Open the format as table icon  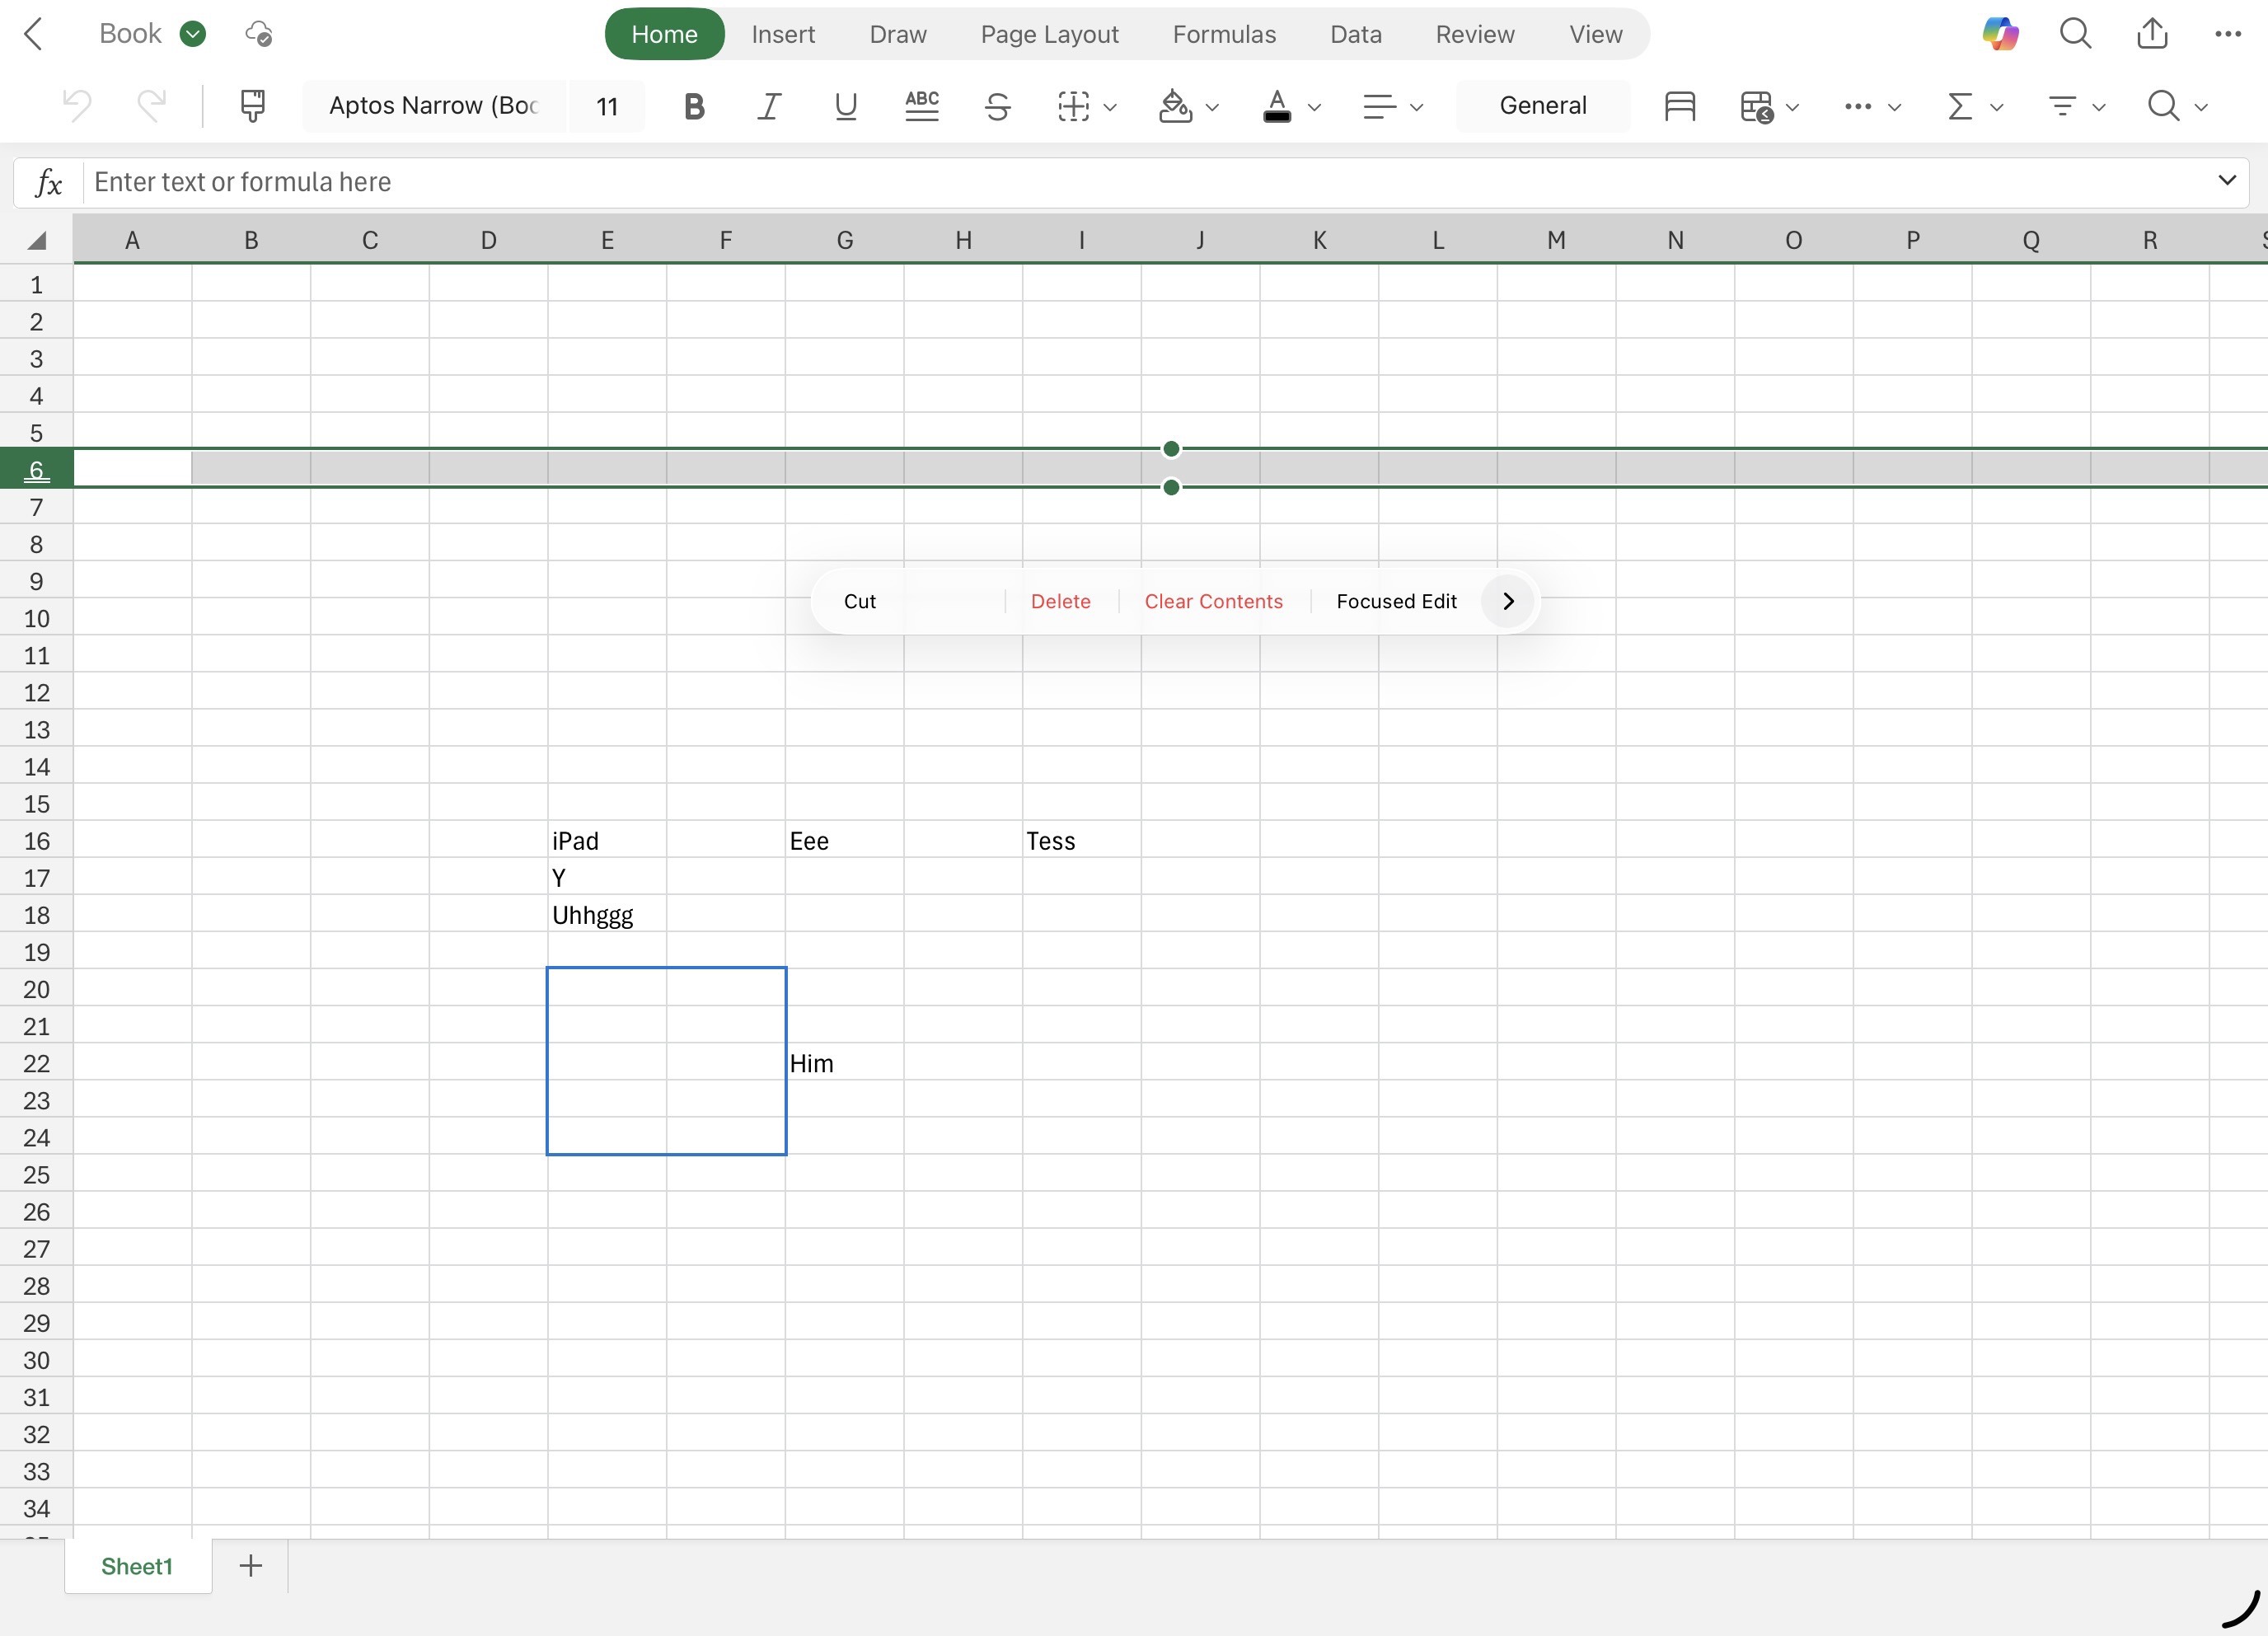pyautogui.click(x=1756, y=106)
